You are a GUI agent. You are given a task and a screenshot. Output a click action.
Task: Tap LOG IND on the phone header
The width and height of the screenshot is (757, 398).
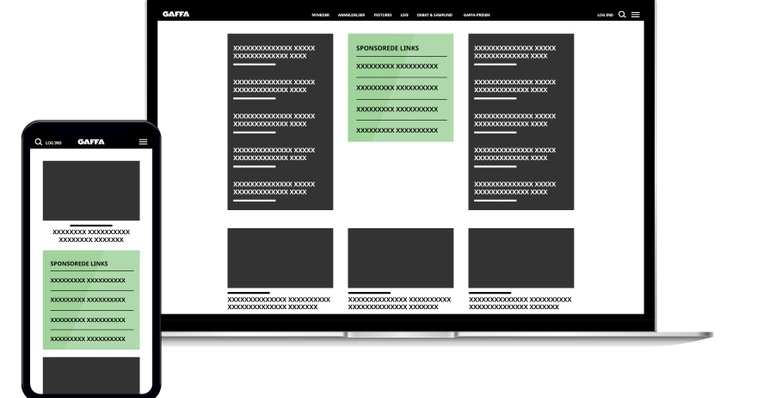(53, 143)
